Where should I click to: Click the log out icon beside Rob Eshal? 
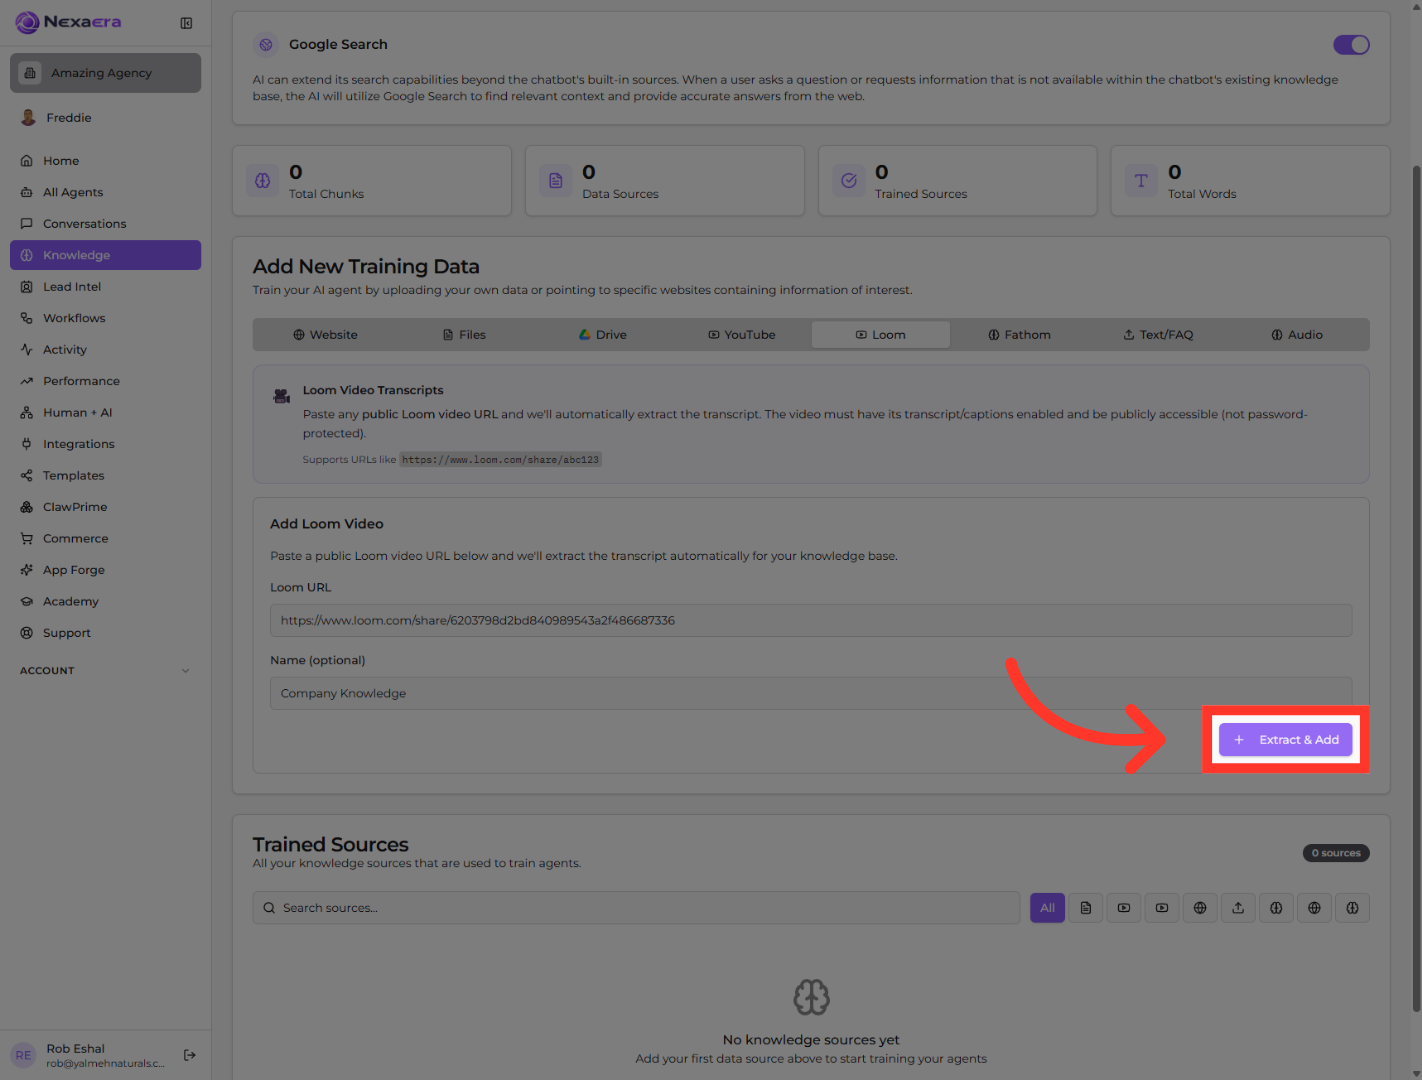tap(190, 1055)
